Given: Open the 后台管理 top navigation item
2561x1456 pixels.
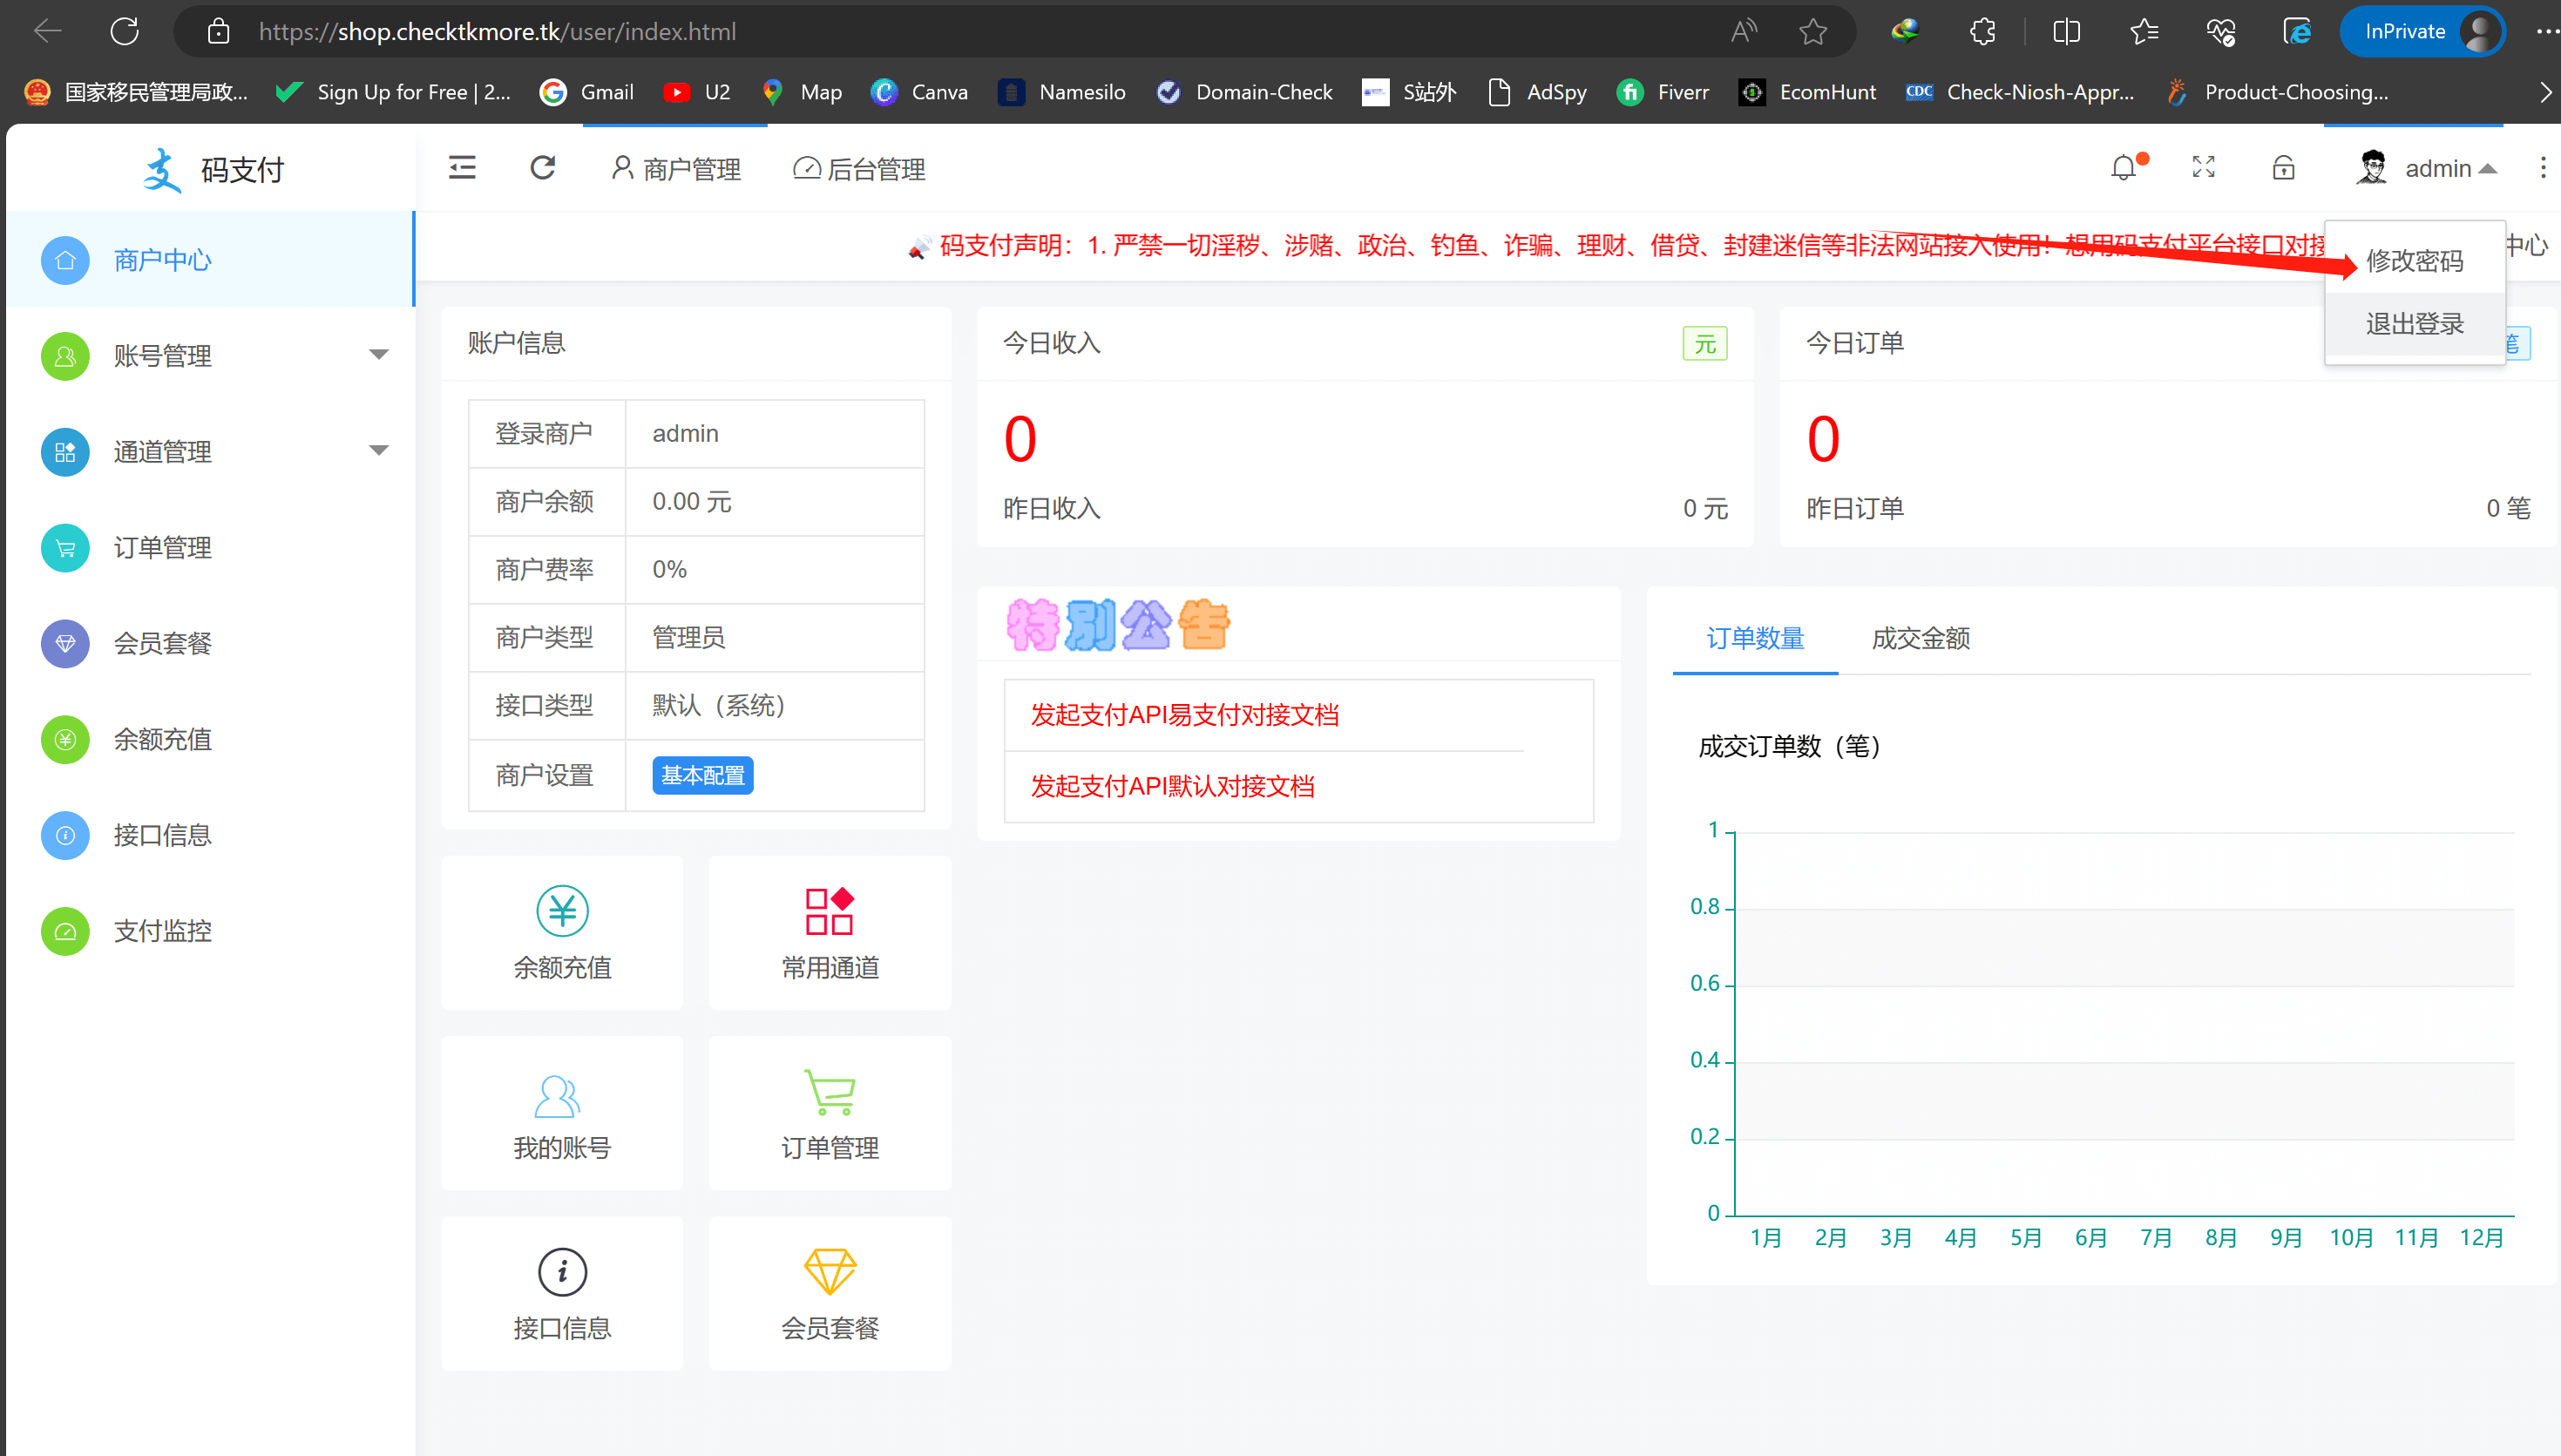Looking at the screenshot, I should pyautogui.click(x=859, y=169).
